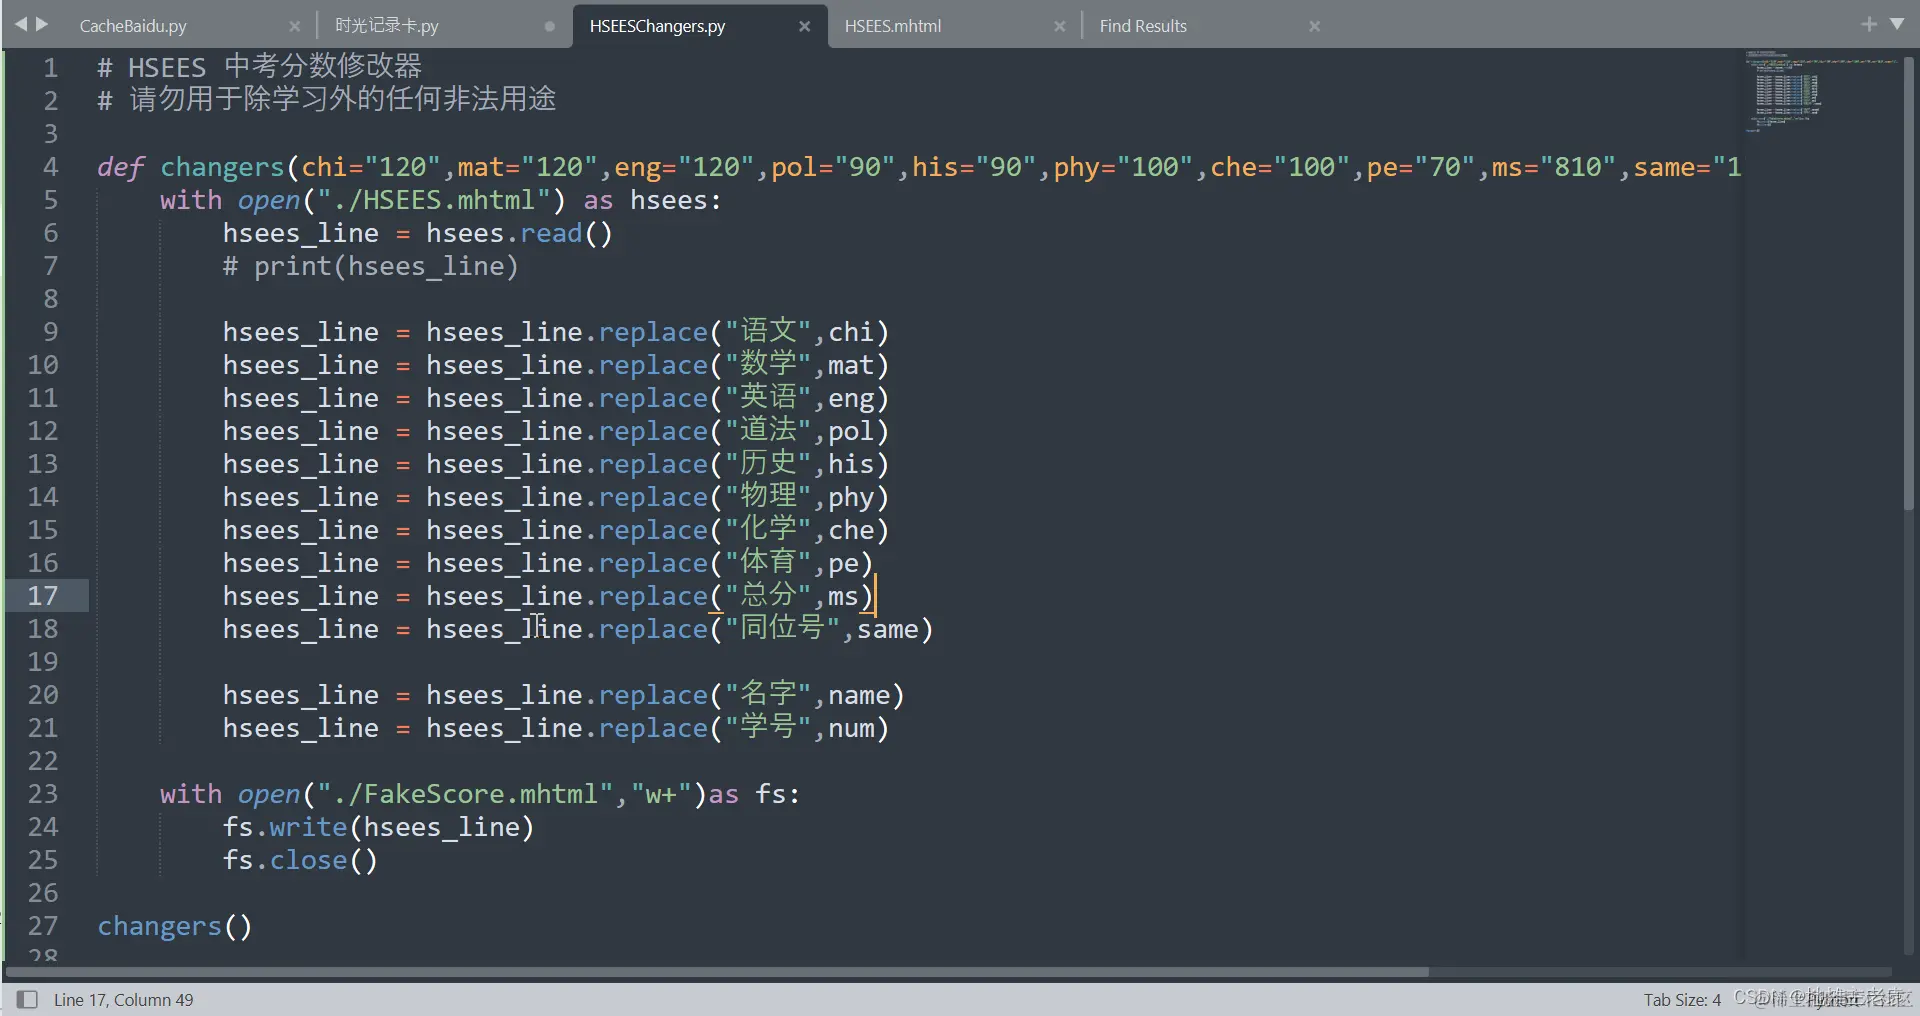Close the CacheBaidu.py tab
Screen dimensions: 1920x1016
coord(294,26)
